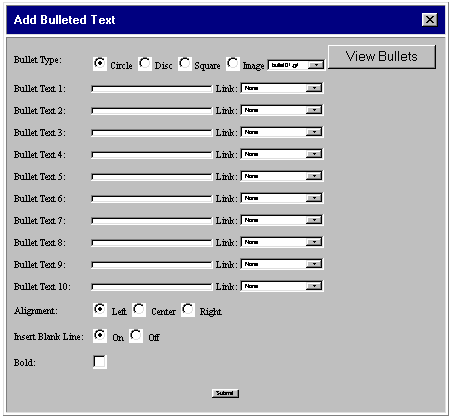This screenshot has width=453, height=420.
Task: Select the Disc bullet type radio button
Action: [145, 63]
